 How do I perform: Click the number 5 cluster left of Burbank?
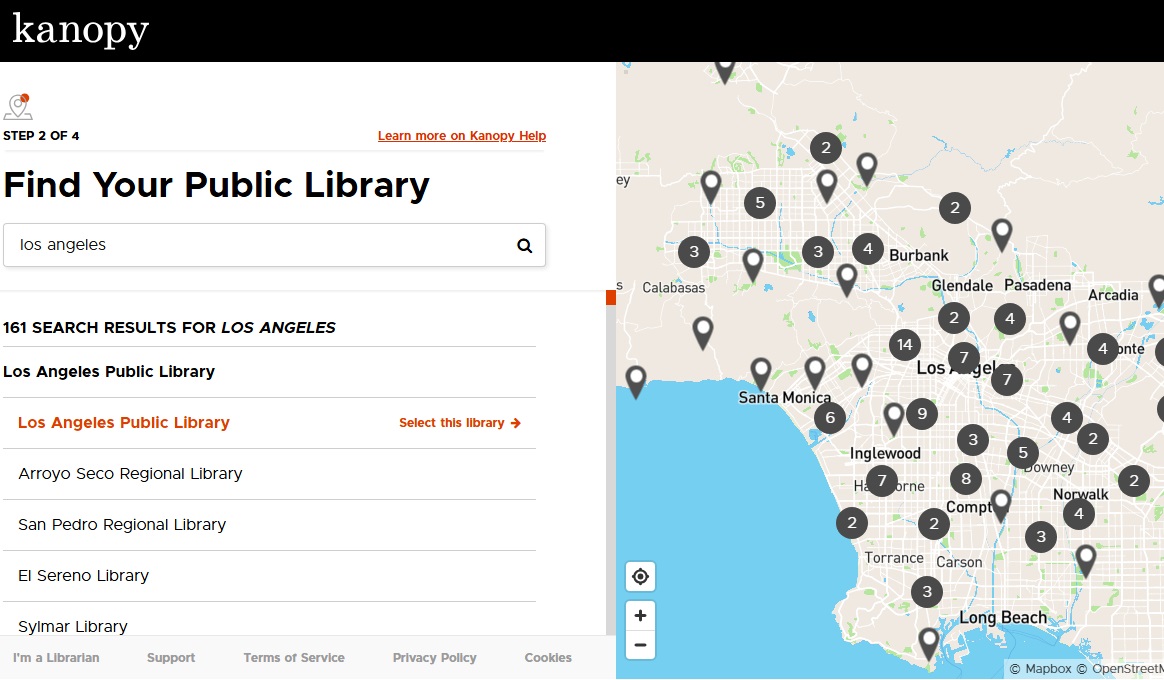[x=760, y=203]
